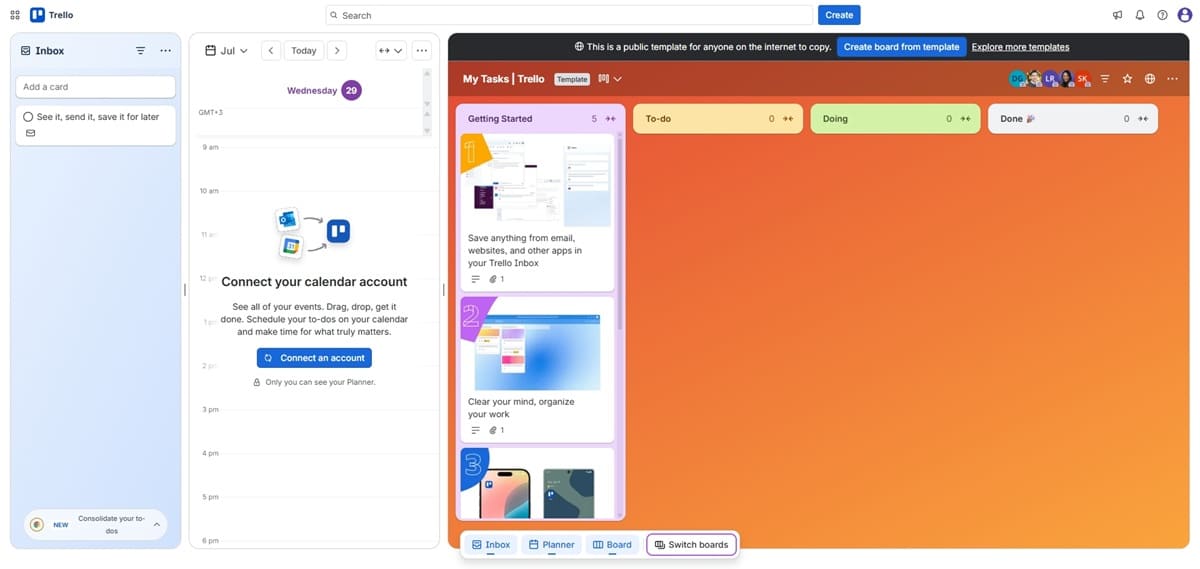This screenshot has height=569, width=1200.
Task: Collapse the Getting Started list
Action: 611,119
